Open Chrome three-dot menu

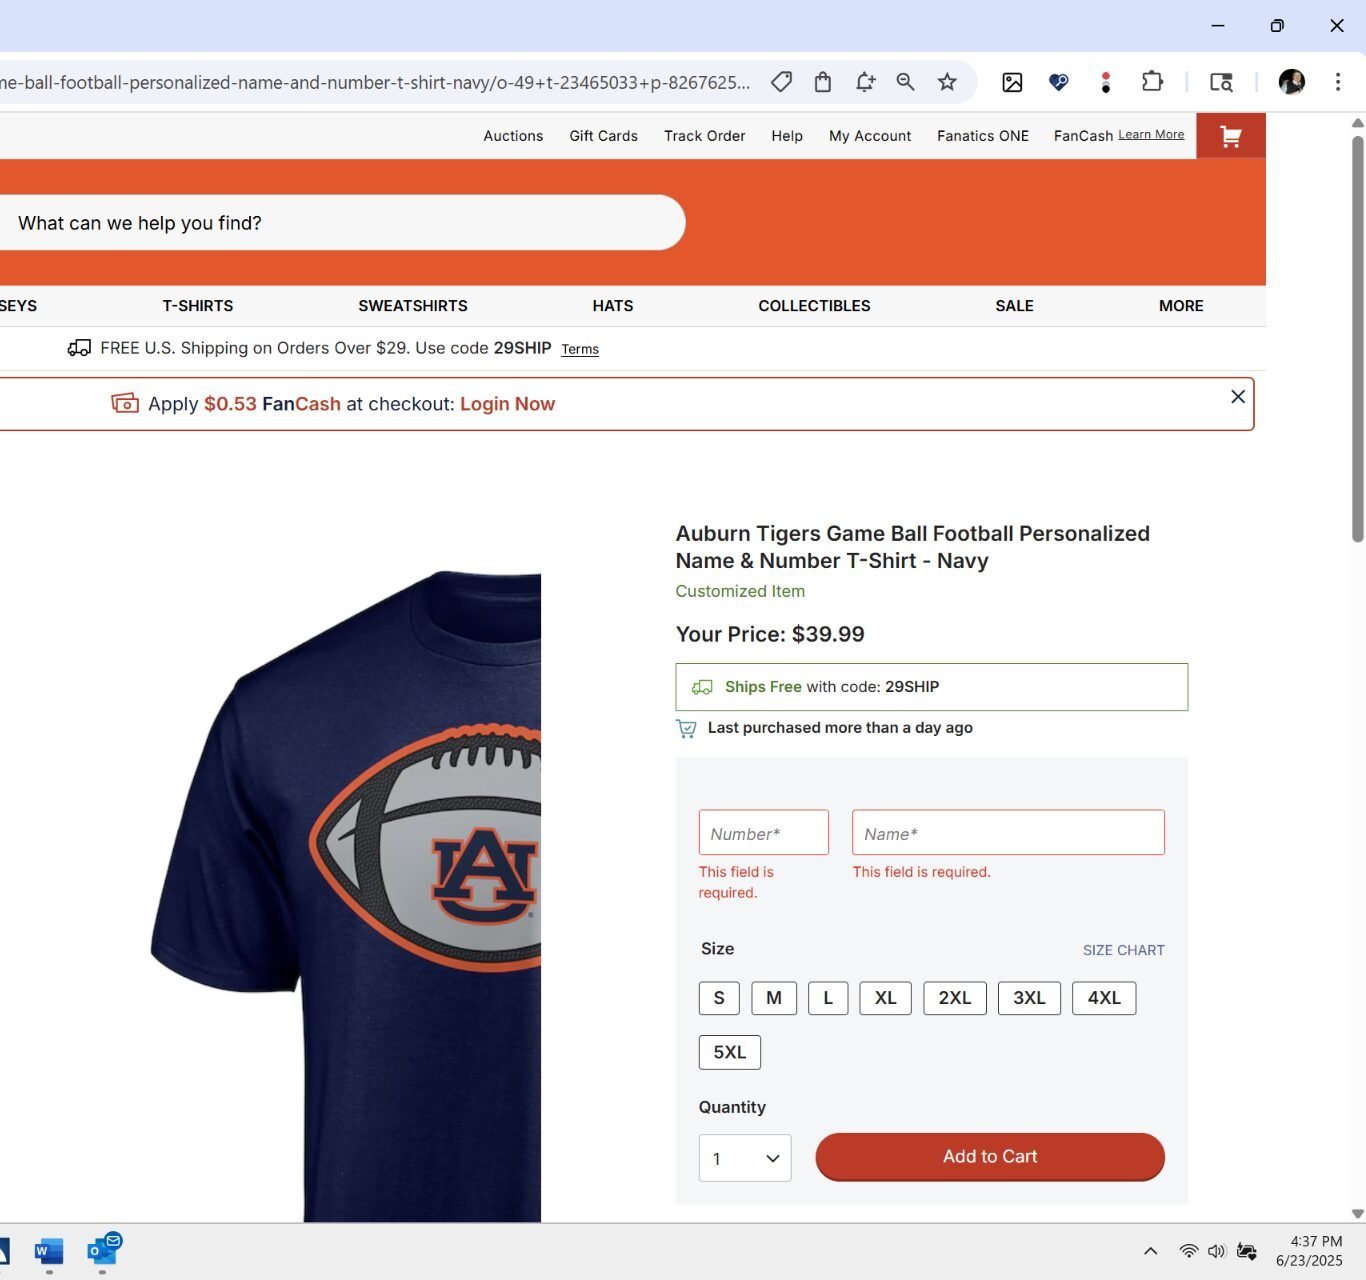coord(1338,82)
